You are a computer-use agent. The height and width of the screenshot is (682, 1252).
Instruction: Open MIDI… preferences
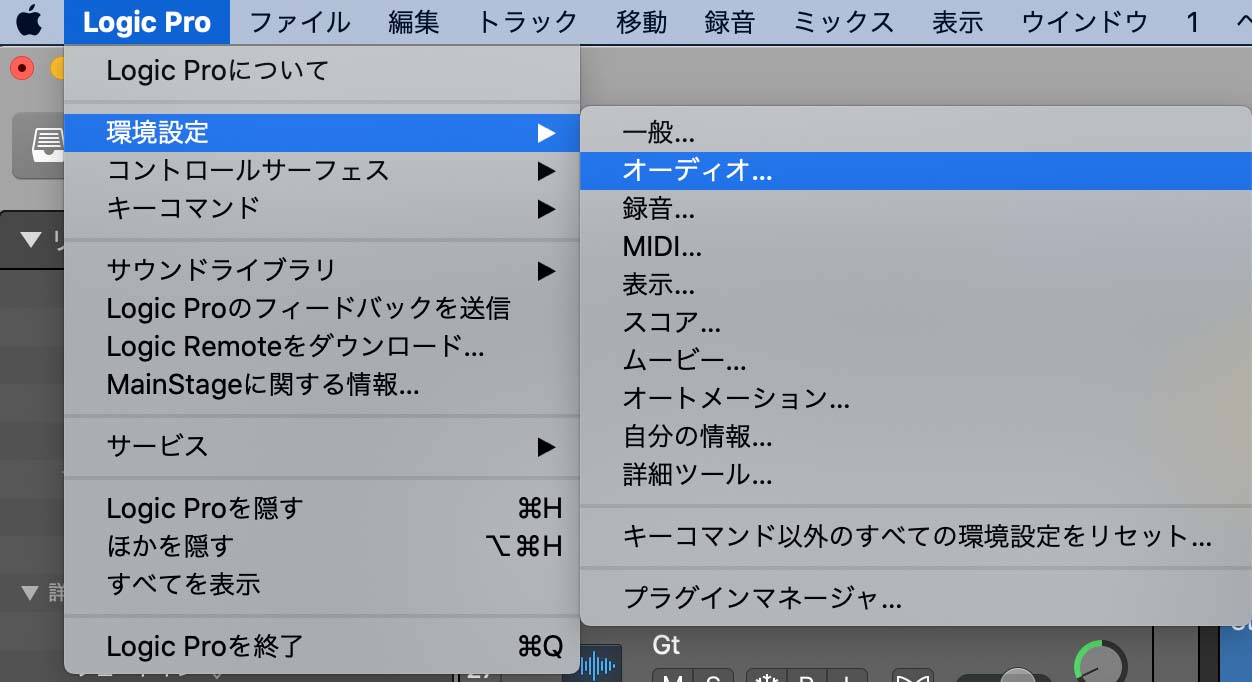click(x=915, y=246)
